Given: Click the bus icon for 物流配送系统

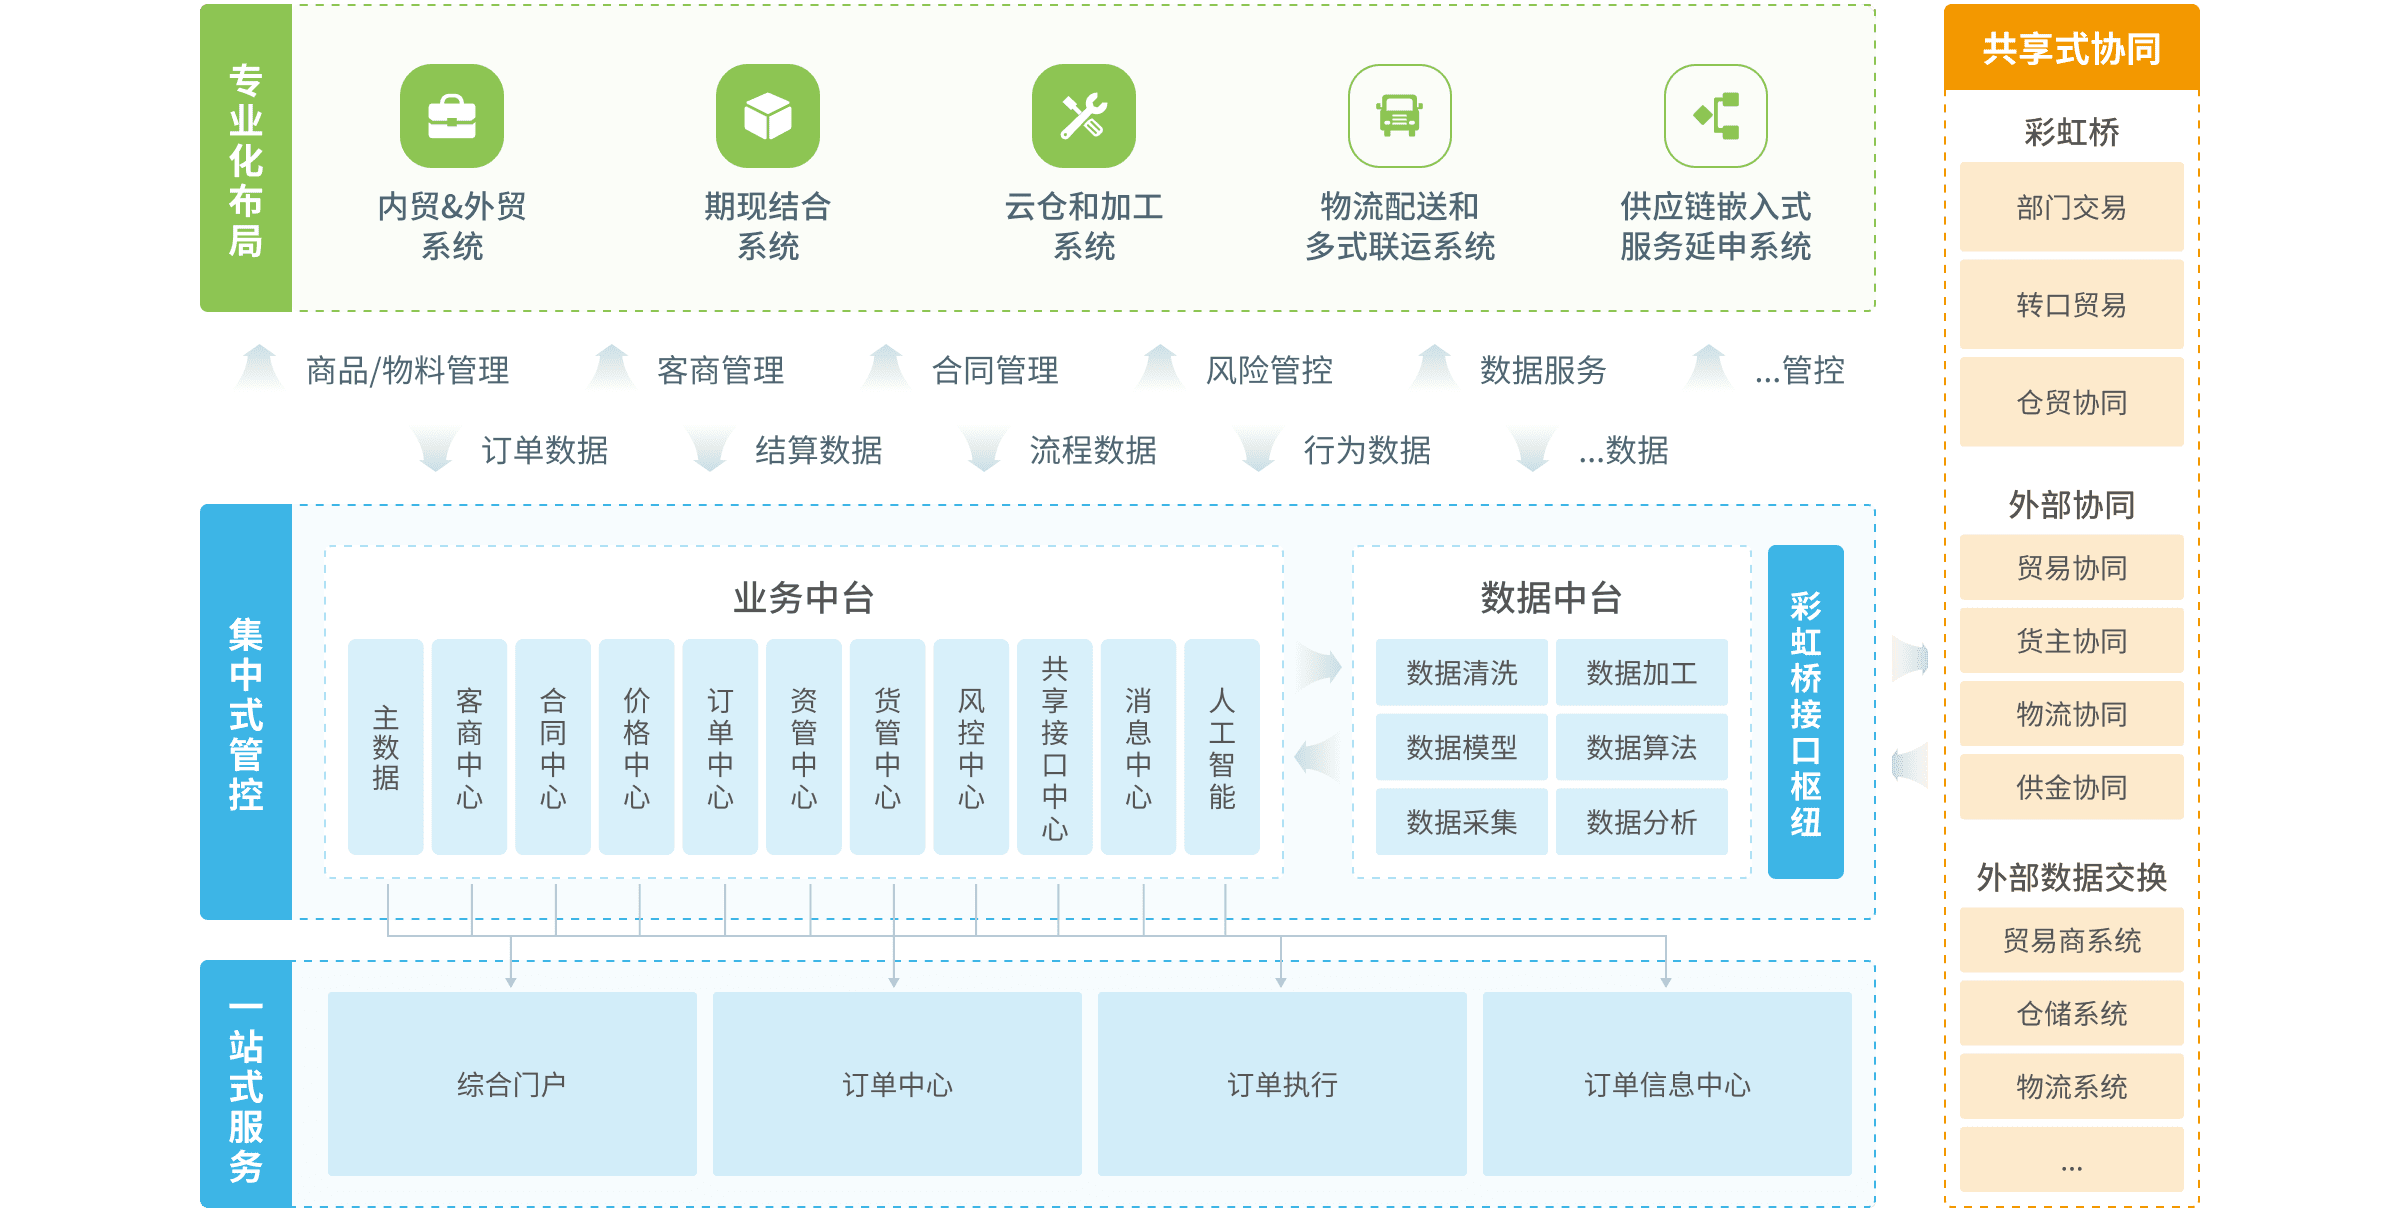Looking at the screenshot, I should (1400, 116).
